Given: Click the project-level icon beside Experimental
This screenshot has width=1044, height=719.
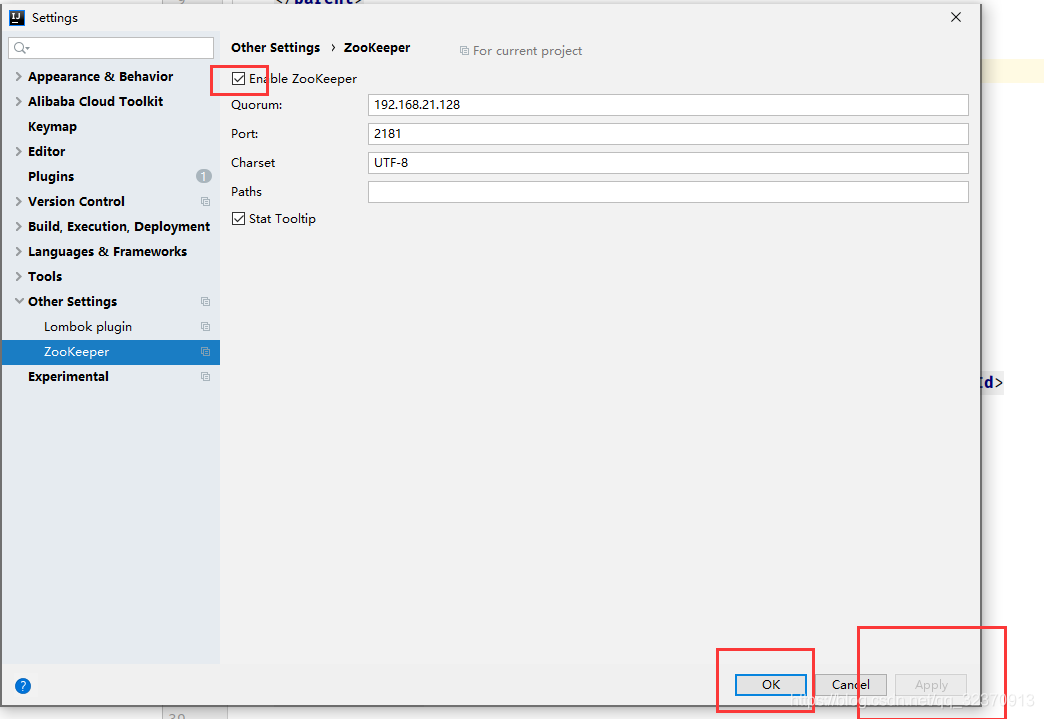Looking at the screenshot, I should [x=205, y=377].
